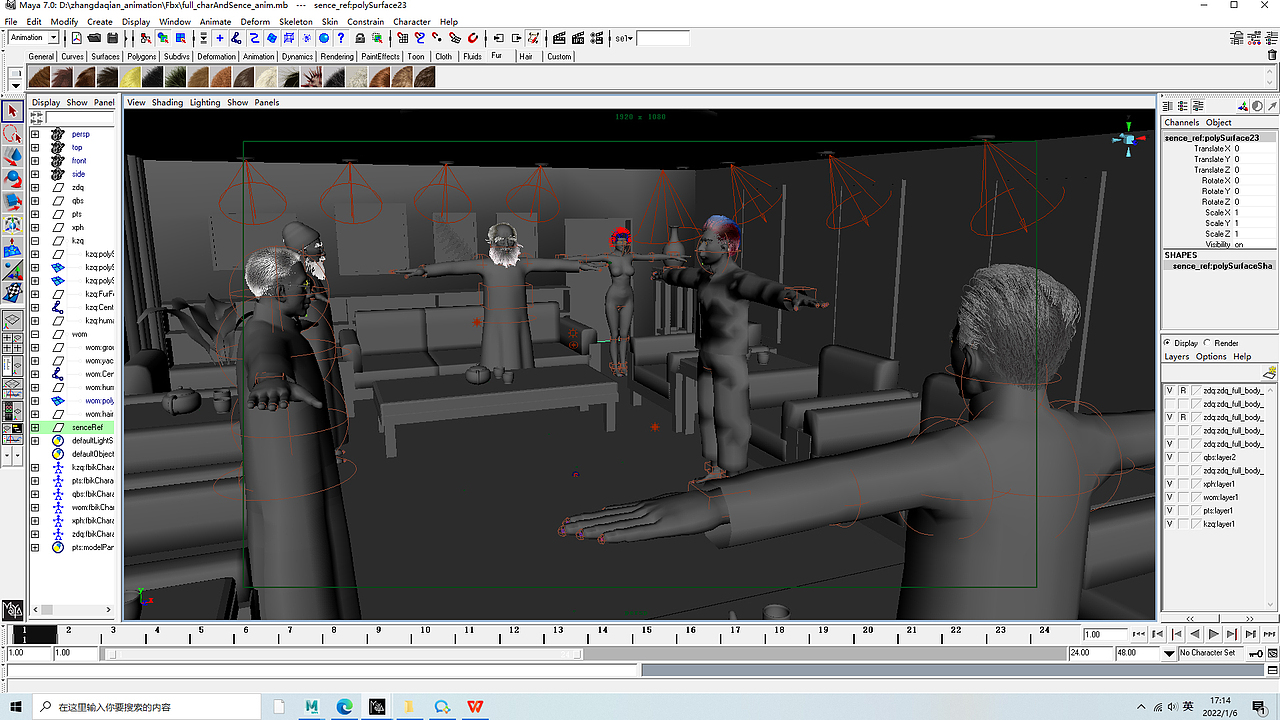Viewport: 1280px width, 720px height.
Task: Toggle visibility of kzq:layer1
Action: click(1169, 524)
